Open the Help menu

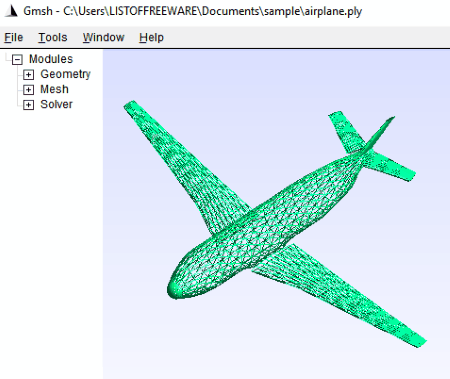coord(151,37)
